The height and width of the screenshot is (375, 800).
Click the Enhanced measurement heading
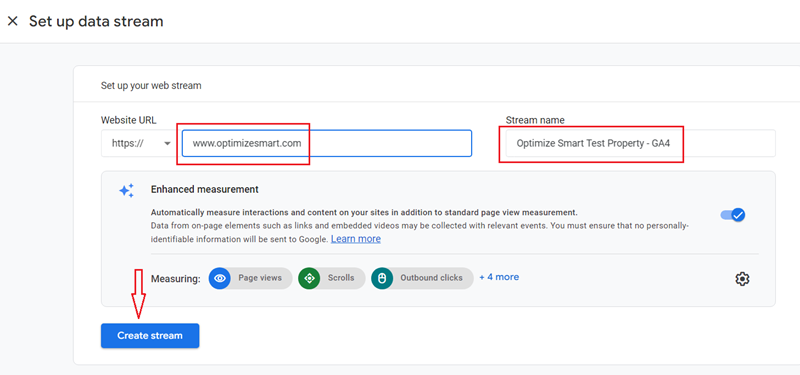205,189
